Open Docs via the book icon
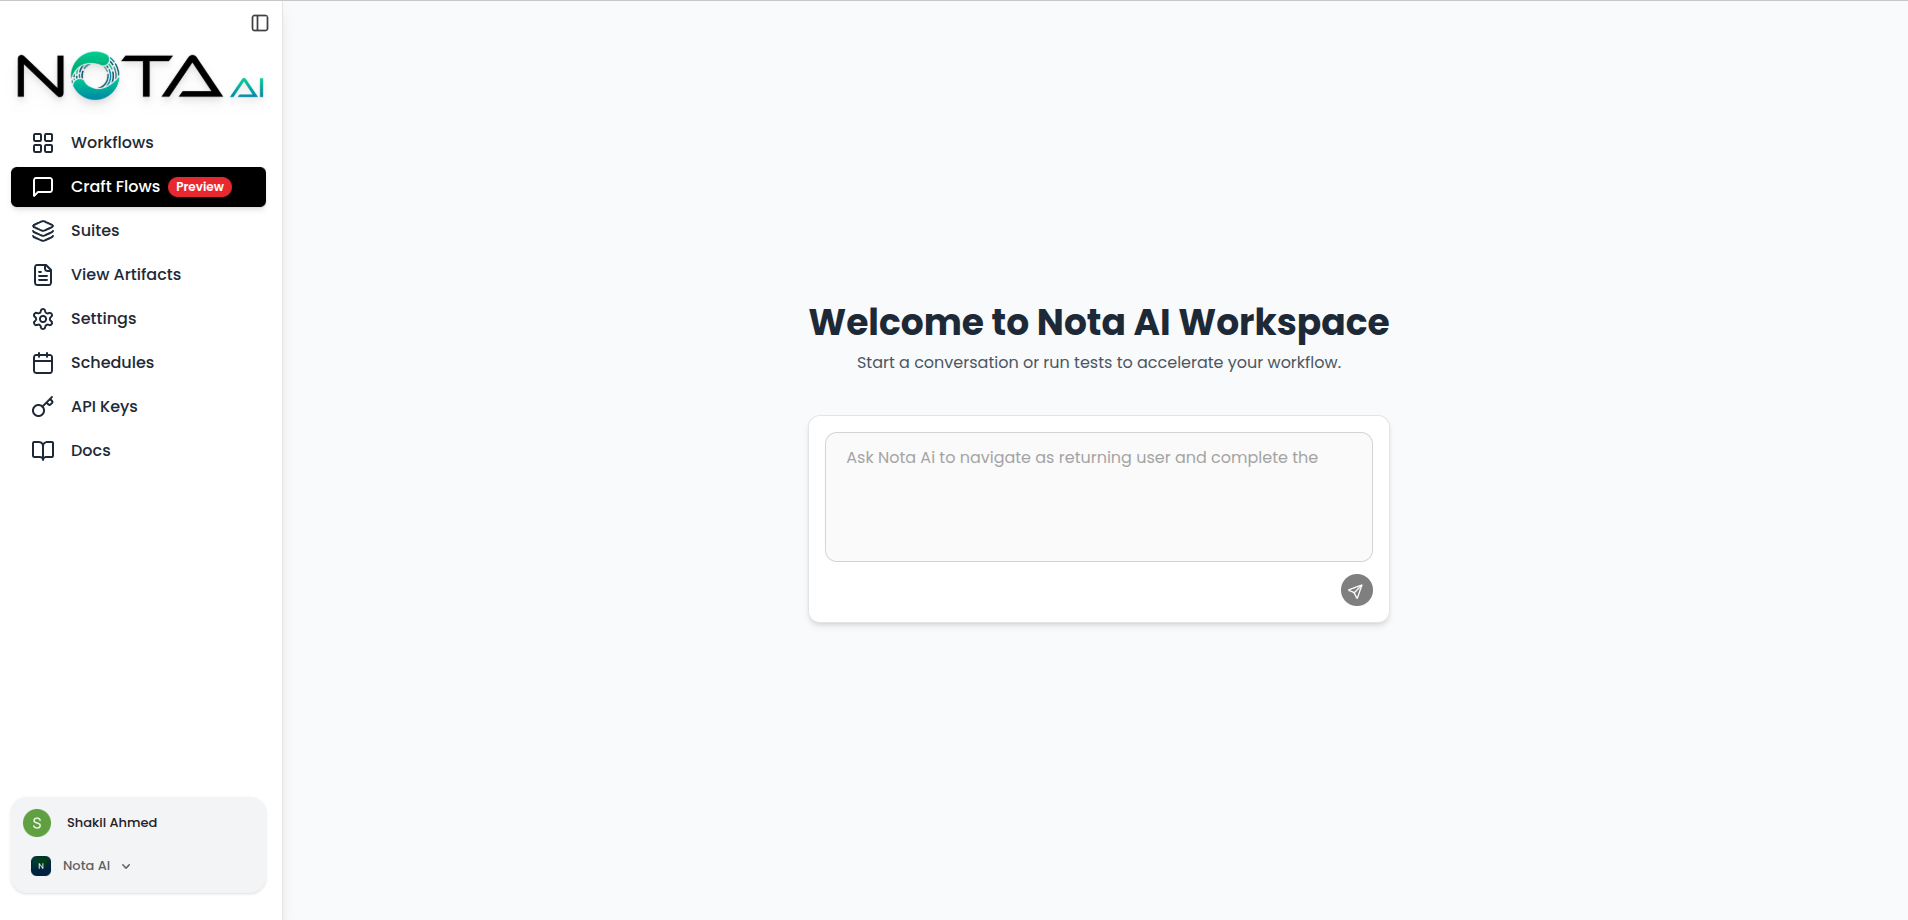This screenshot has width=1908, height=920. tap(44, 450)
